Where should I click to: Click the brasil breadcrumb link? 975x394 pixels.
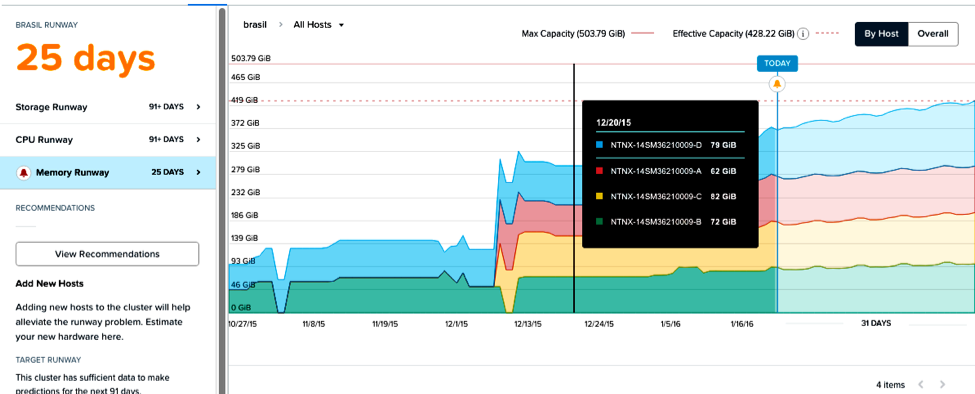255,25
